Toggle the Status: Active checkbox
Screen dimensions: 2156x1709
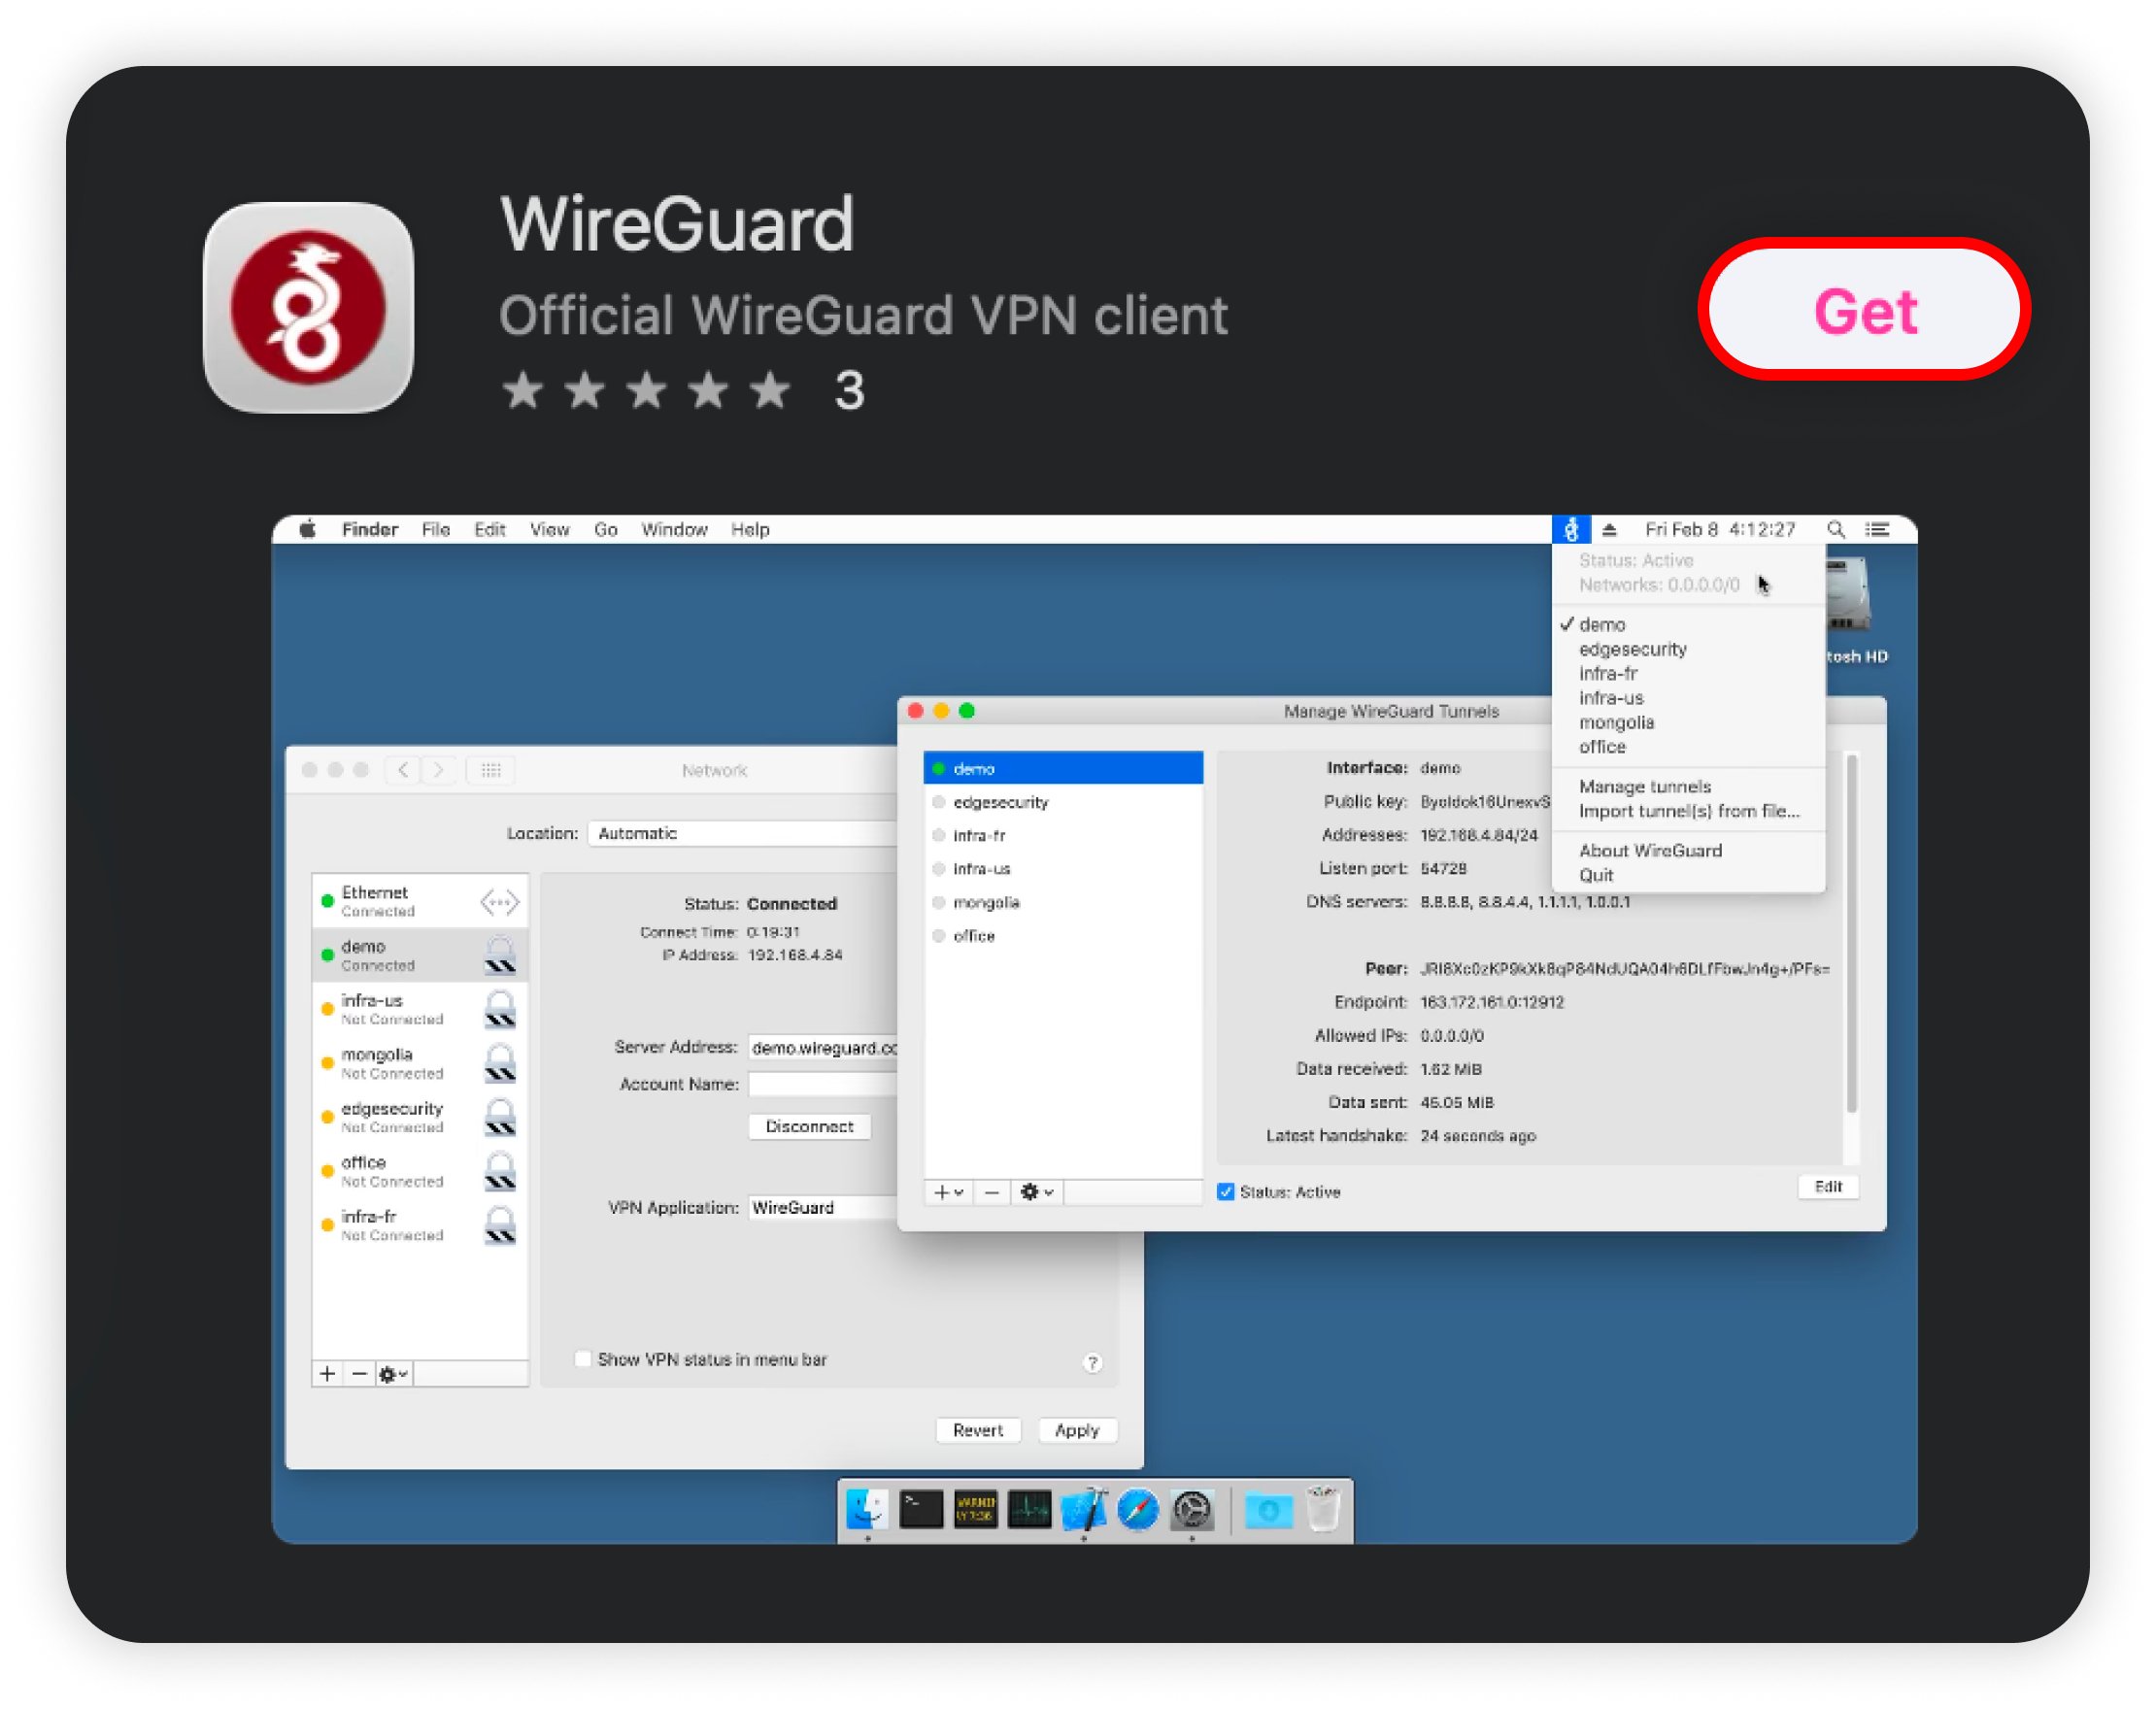1225,1192
